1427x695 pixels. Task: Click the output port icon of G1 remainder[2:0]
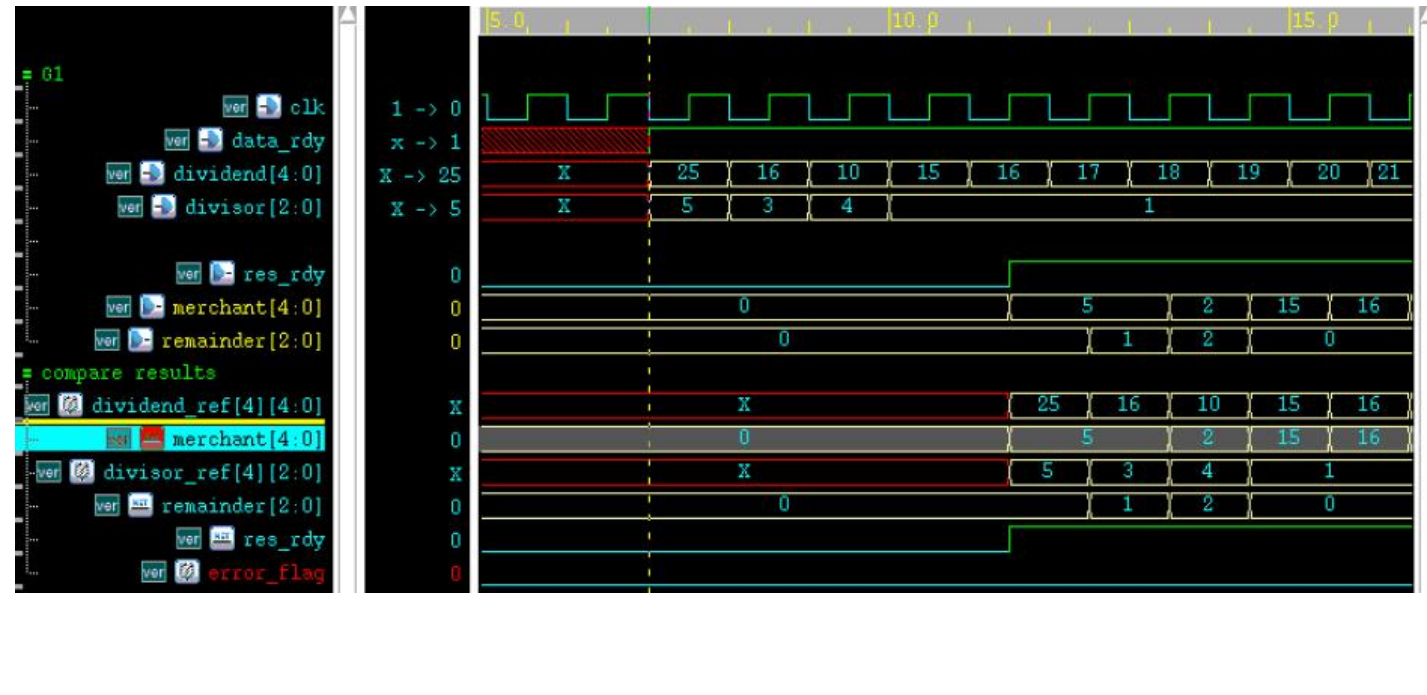(x=139, y=341)
